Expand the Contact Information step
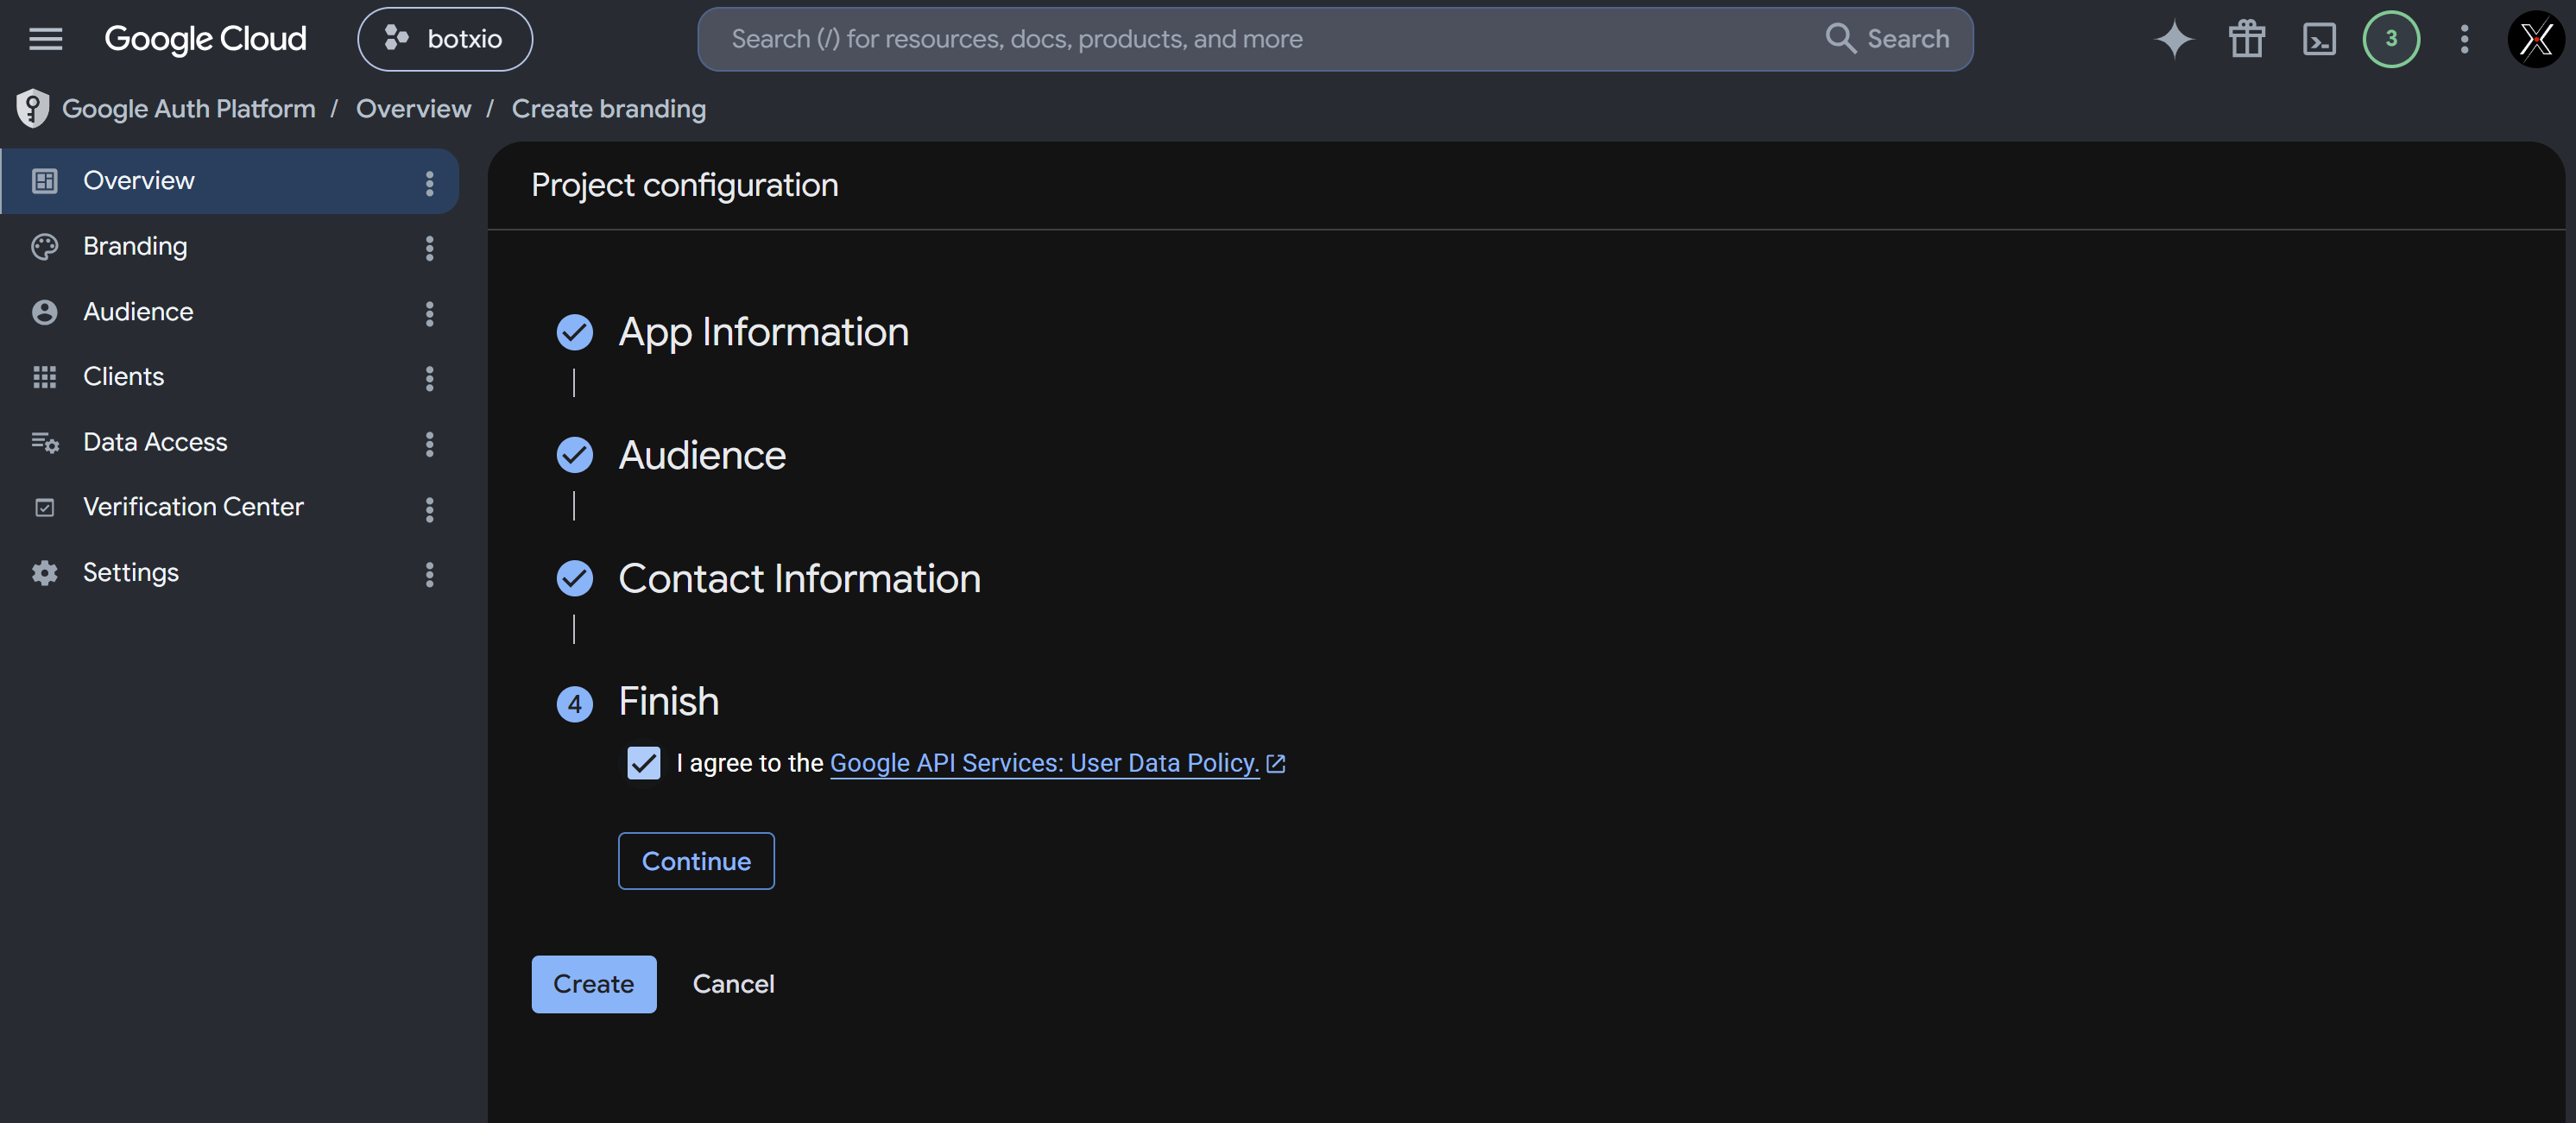Viewport: 2576px width, 1123px height. click(x=800, y=578)
